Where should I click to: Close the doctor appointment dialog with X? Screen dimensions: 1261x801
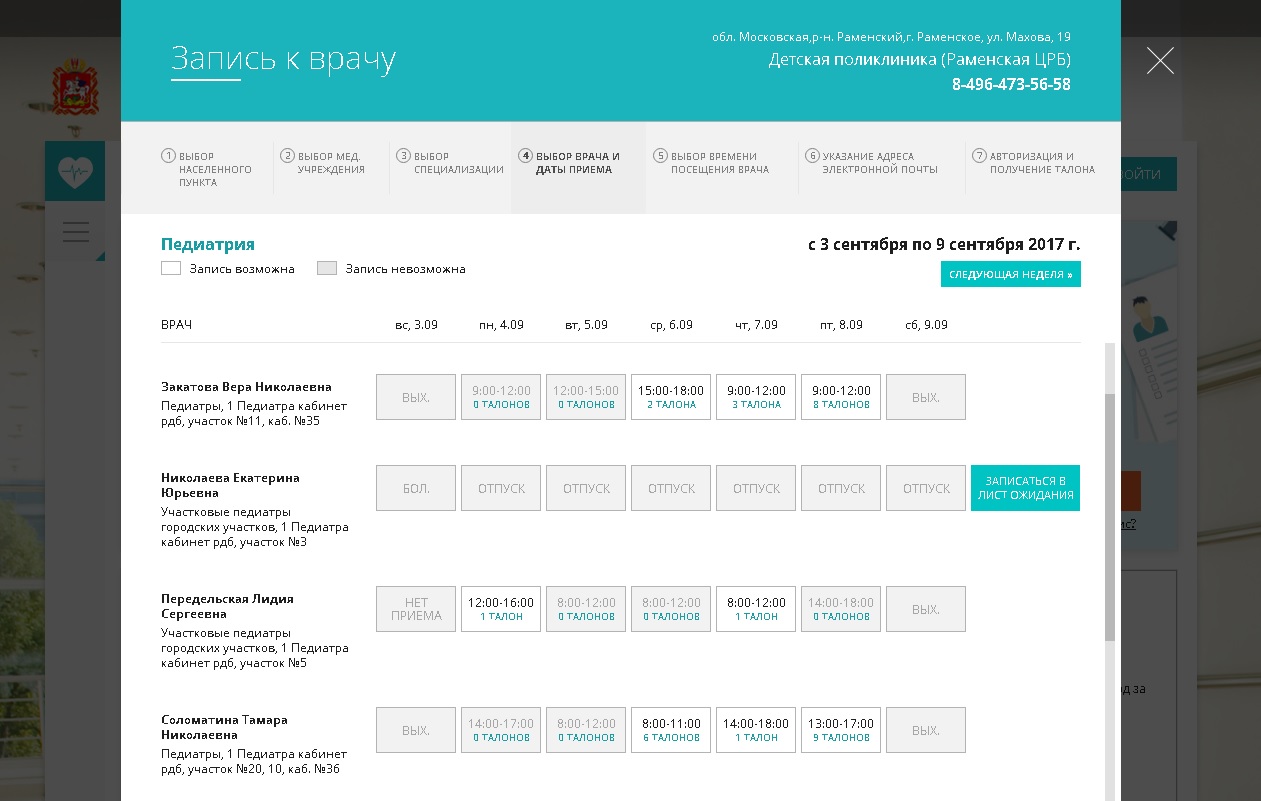1160,61
